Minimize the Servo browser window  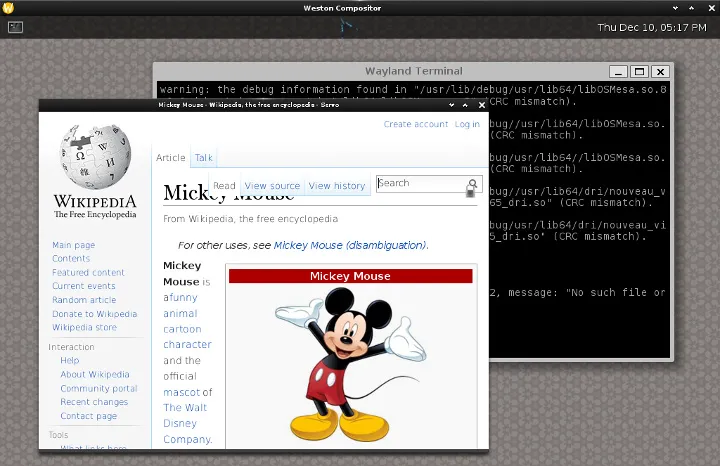tap(451, 105)
